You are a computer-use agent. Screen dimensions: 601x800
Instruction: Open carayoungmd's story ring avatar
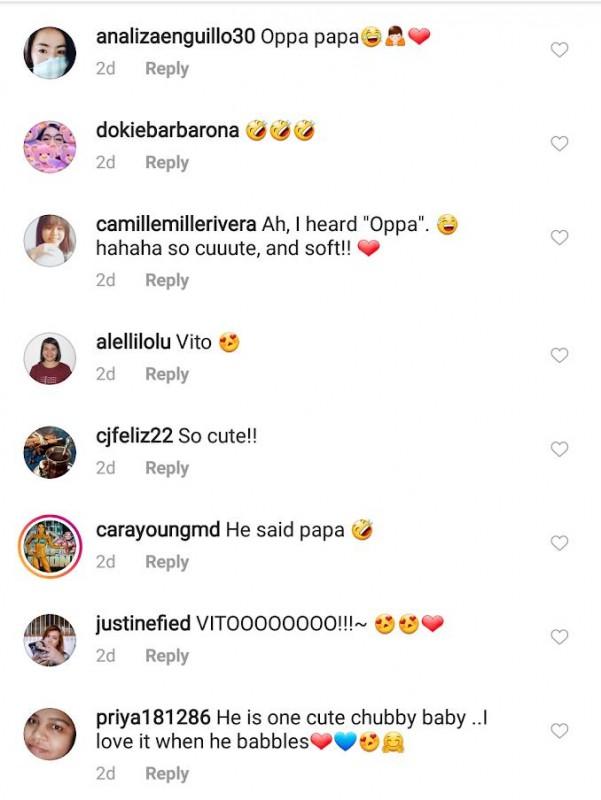pyautogui.click(x=49, y=545)
